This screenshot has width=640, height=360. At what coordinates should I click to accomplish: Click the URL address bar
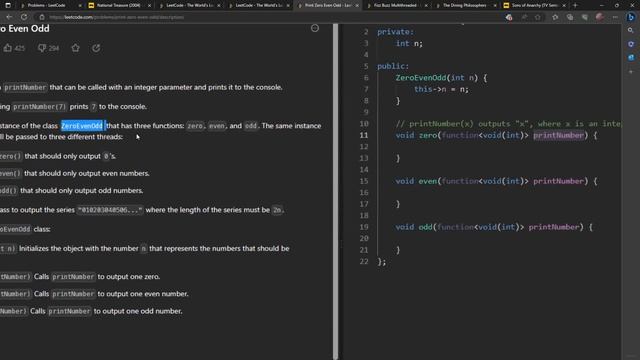269,17
